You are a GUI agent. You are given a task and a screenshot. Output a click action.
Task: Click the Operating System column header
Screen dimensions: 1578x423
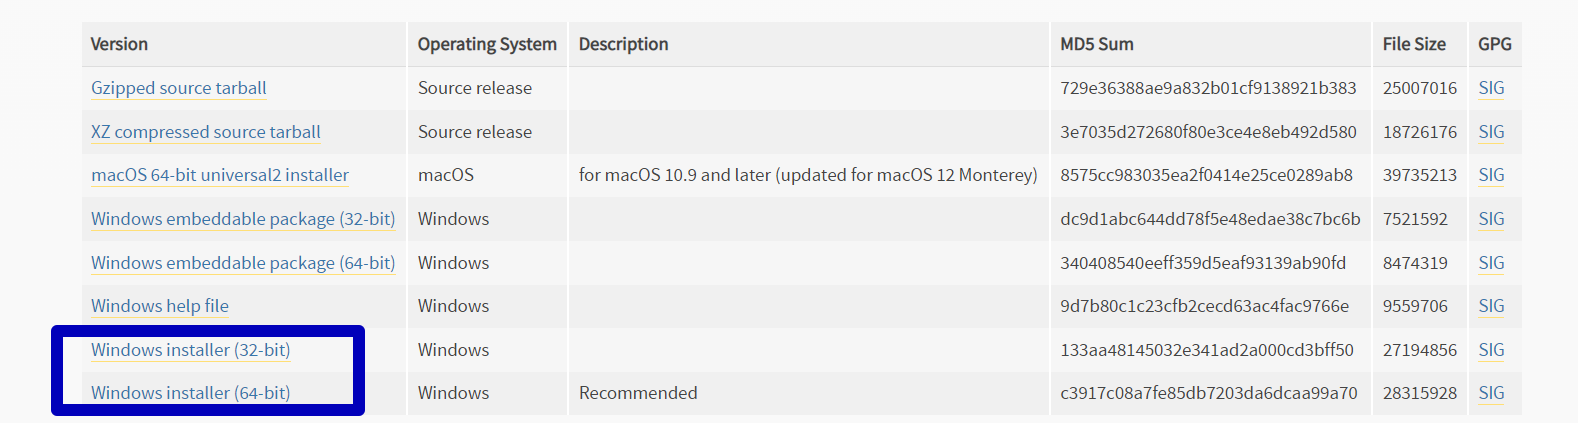tap(487, 44)
